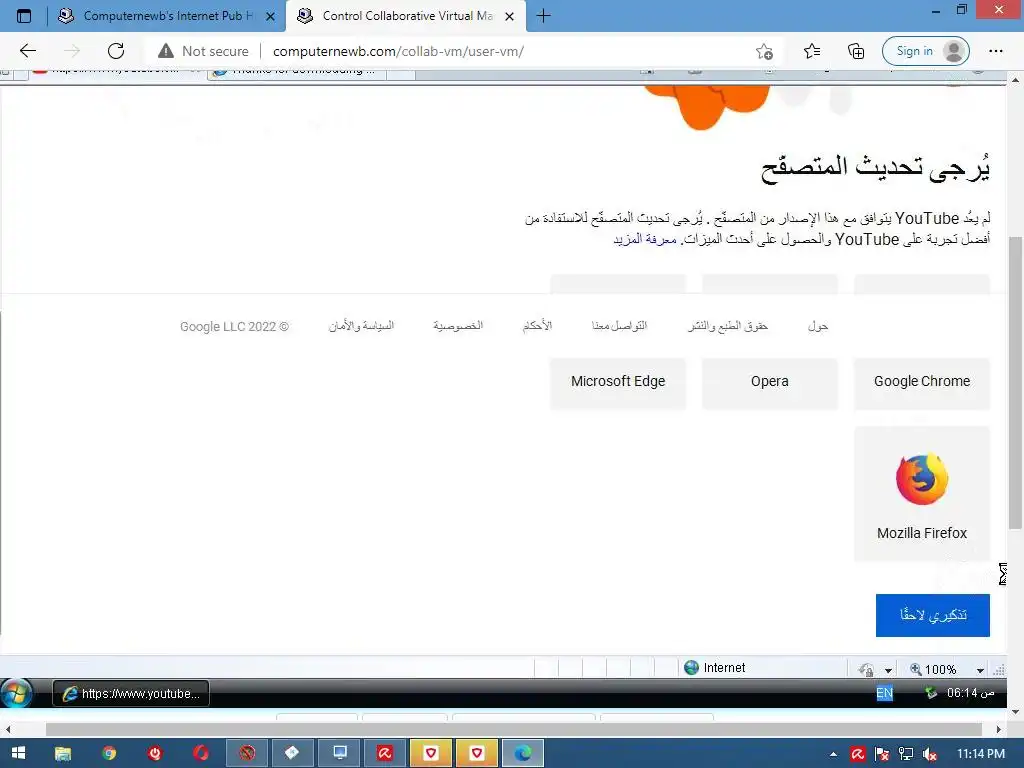Open the IE protected mode dropdown arrow
The width and height of the screenshot is (1024, 768).
click(x=888, y=670)
